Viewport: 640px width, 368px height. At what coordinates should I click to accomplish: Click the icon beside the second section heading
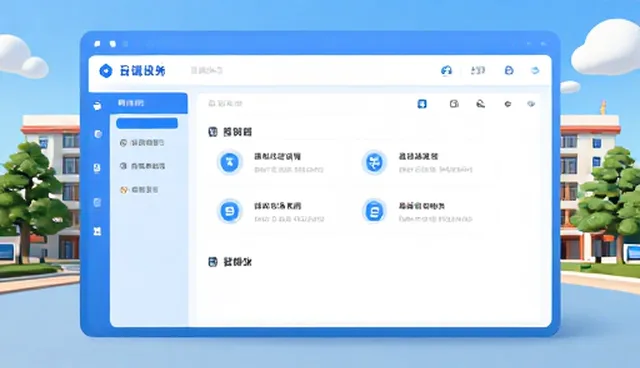213,262
